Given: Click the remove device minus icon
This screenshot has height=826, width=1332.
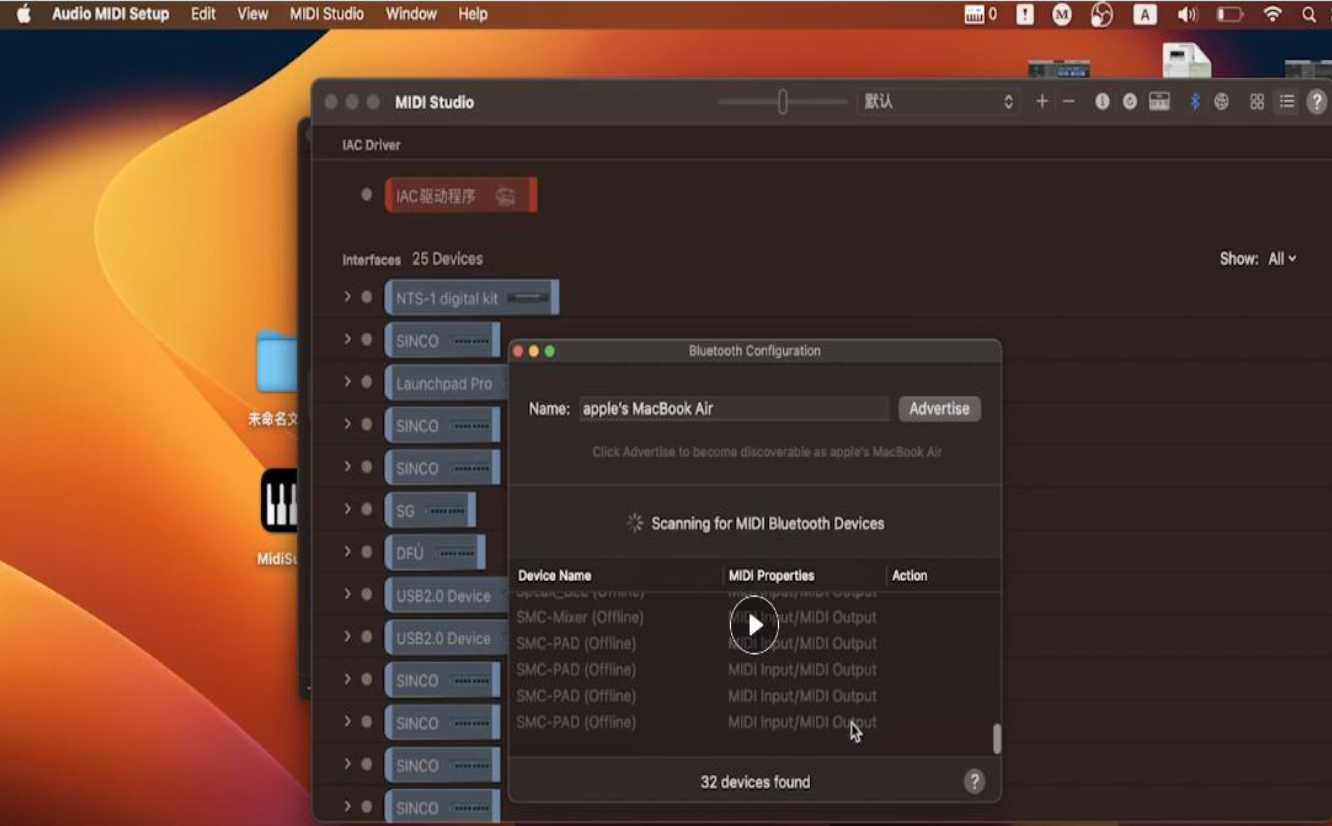Looking at the screenshot, I should click(x=1069, y=101).
